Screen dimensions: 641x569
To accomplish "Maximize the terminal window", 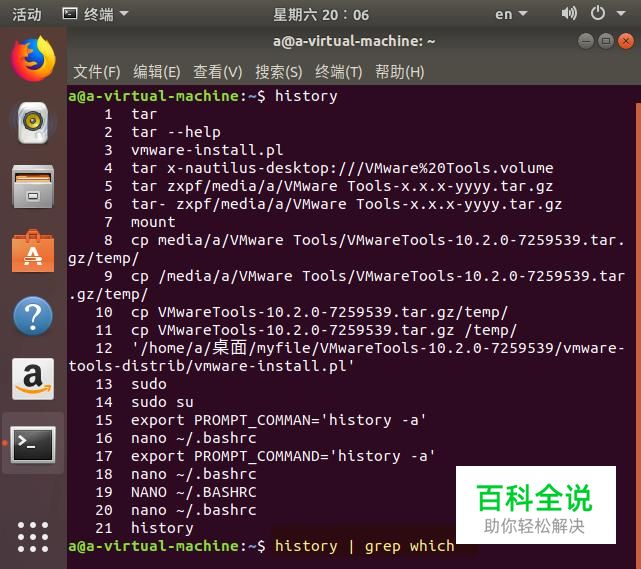I will (606, 41).
